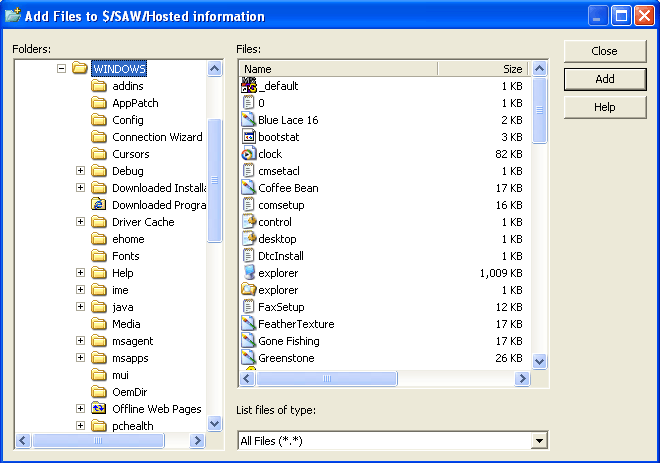Click the bootstat file icon
Screen dimensions: 660x463
click(249, 137)
